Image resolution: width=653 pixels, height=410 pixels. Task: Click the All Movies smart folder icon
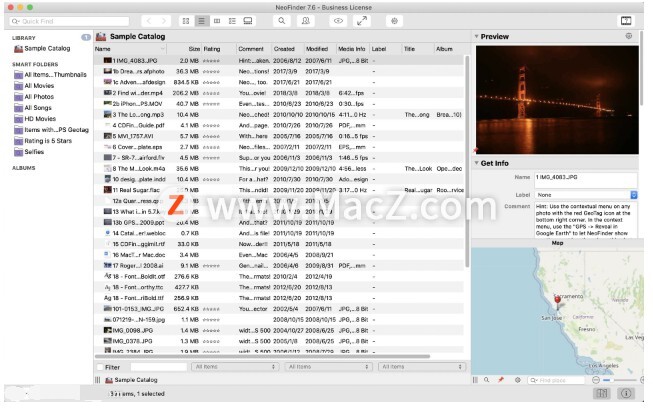18,86
